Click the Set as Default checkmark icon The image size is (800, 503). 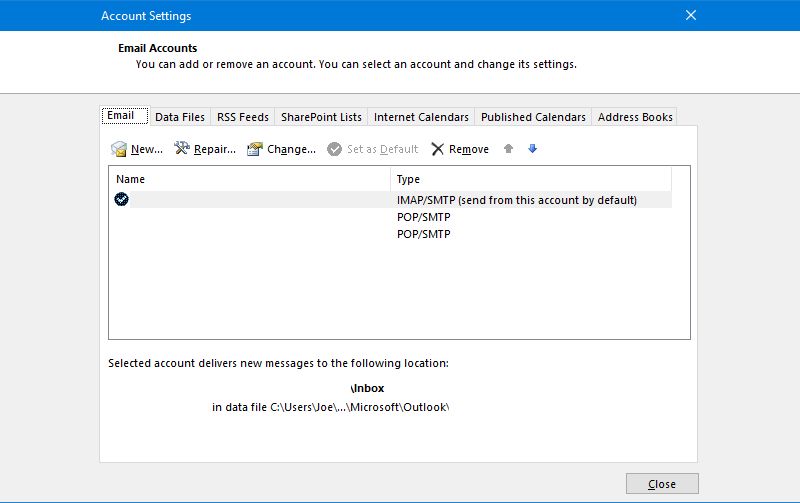(x=335, y=149)
